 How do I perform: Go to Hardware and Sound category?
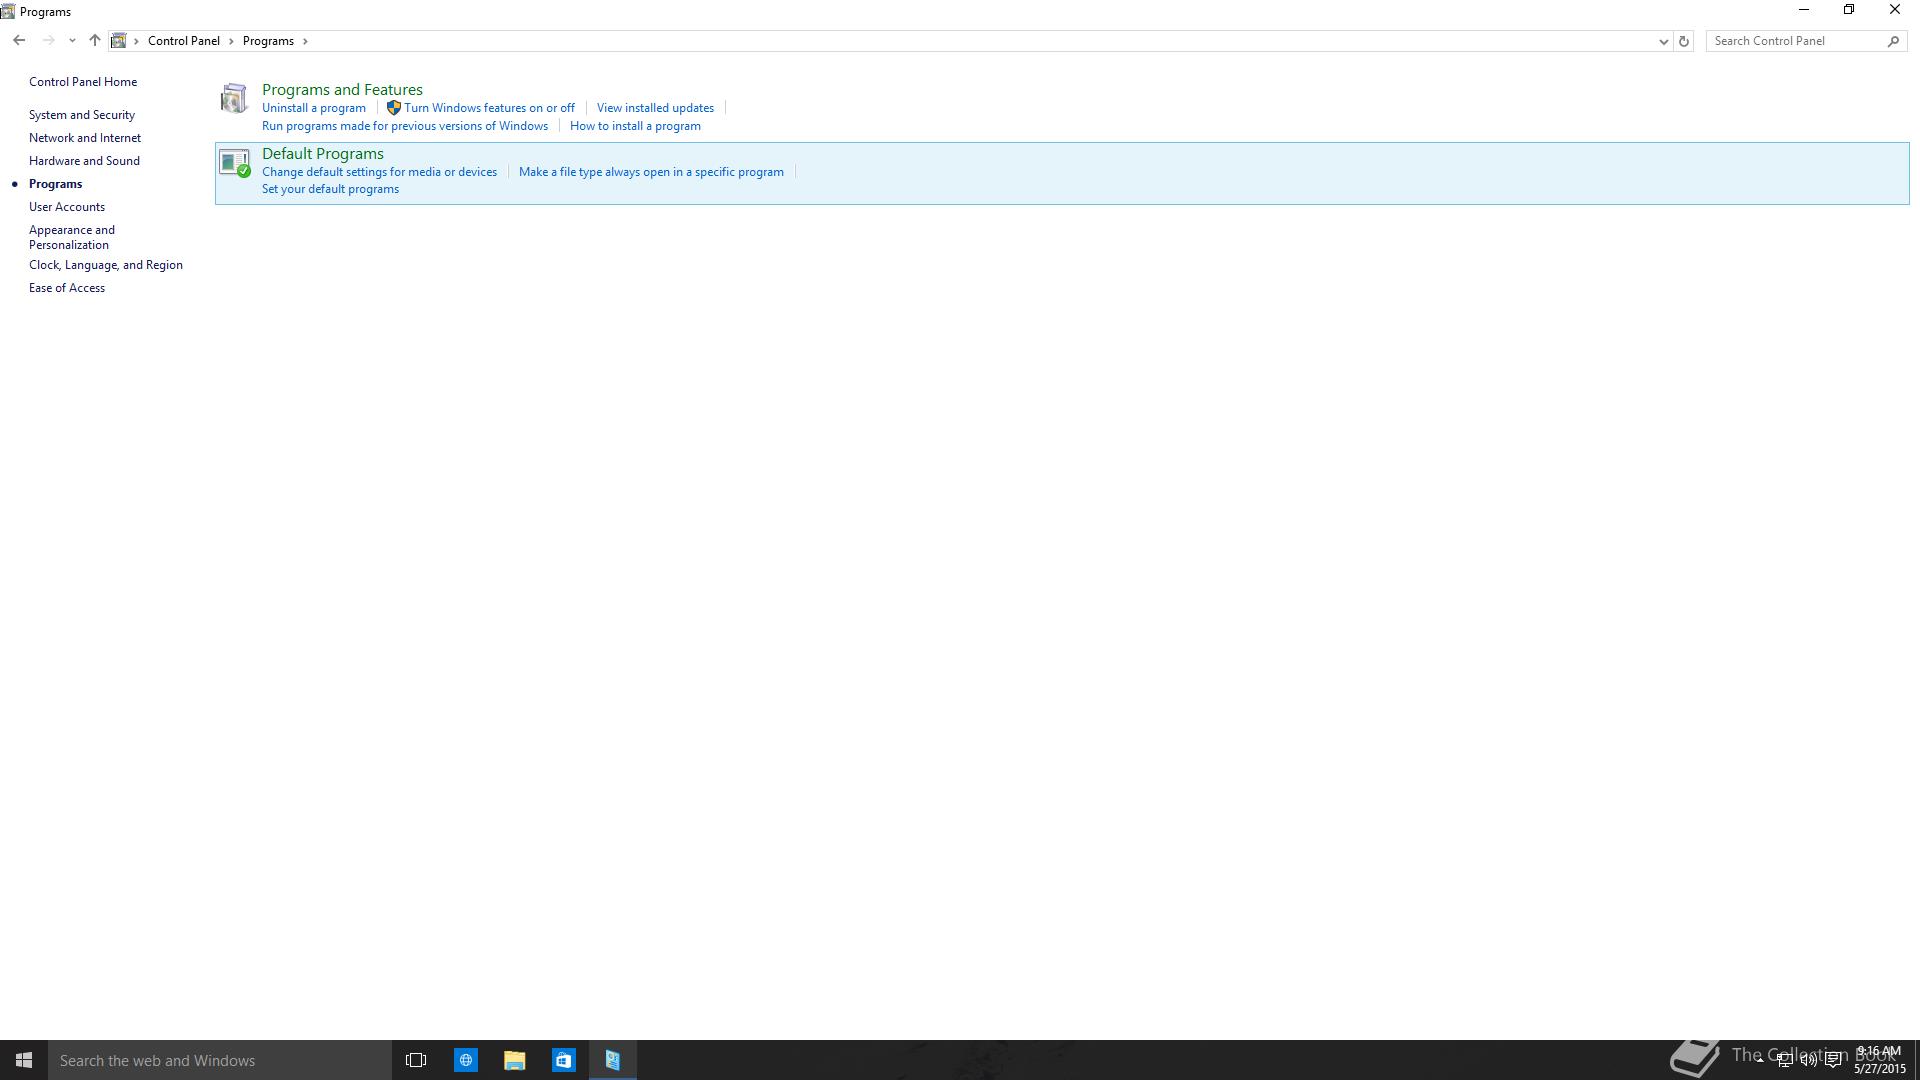84,161
